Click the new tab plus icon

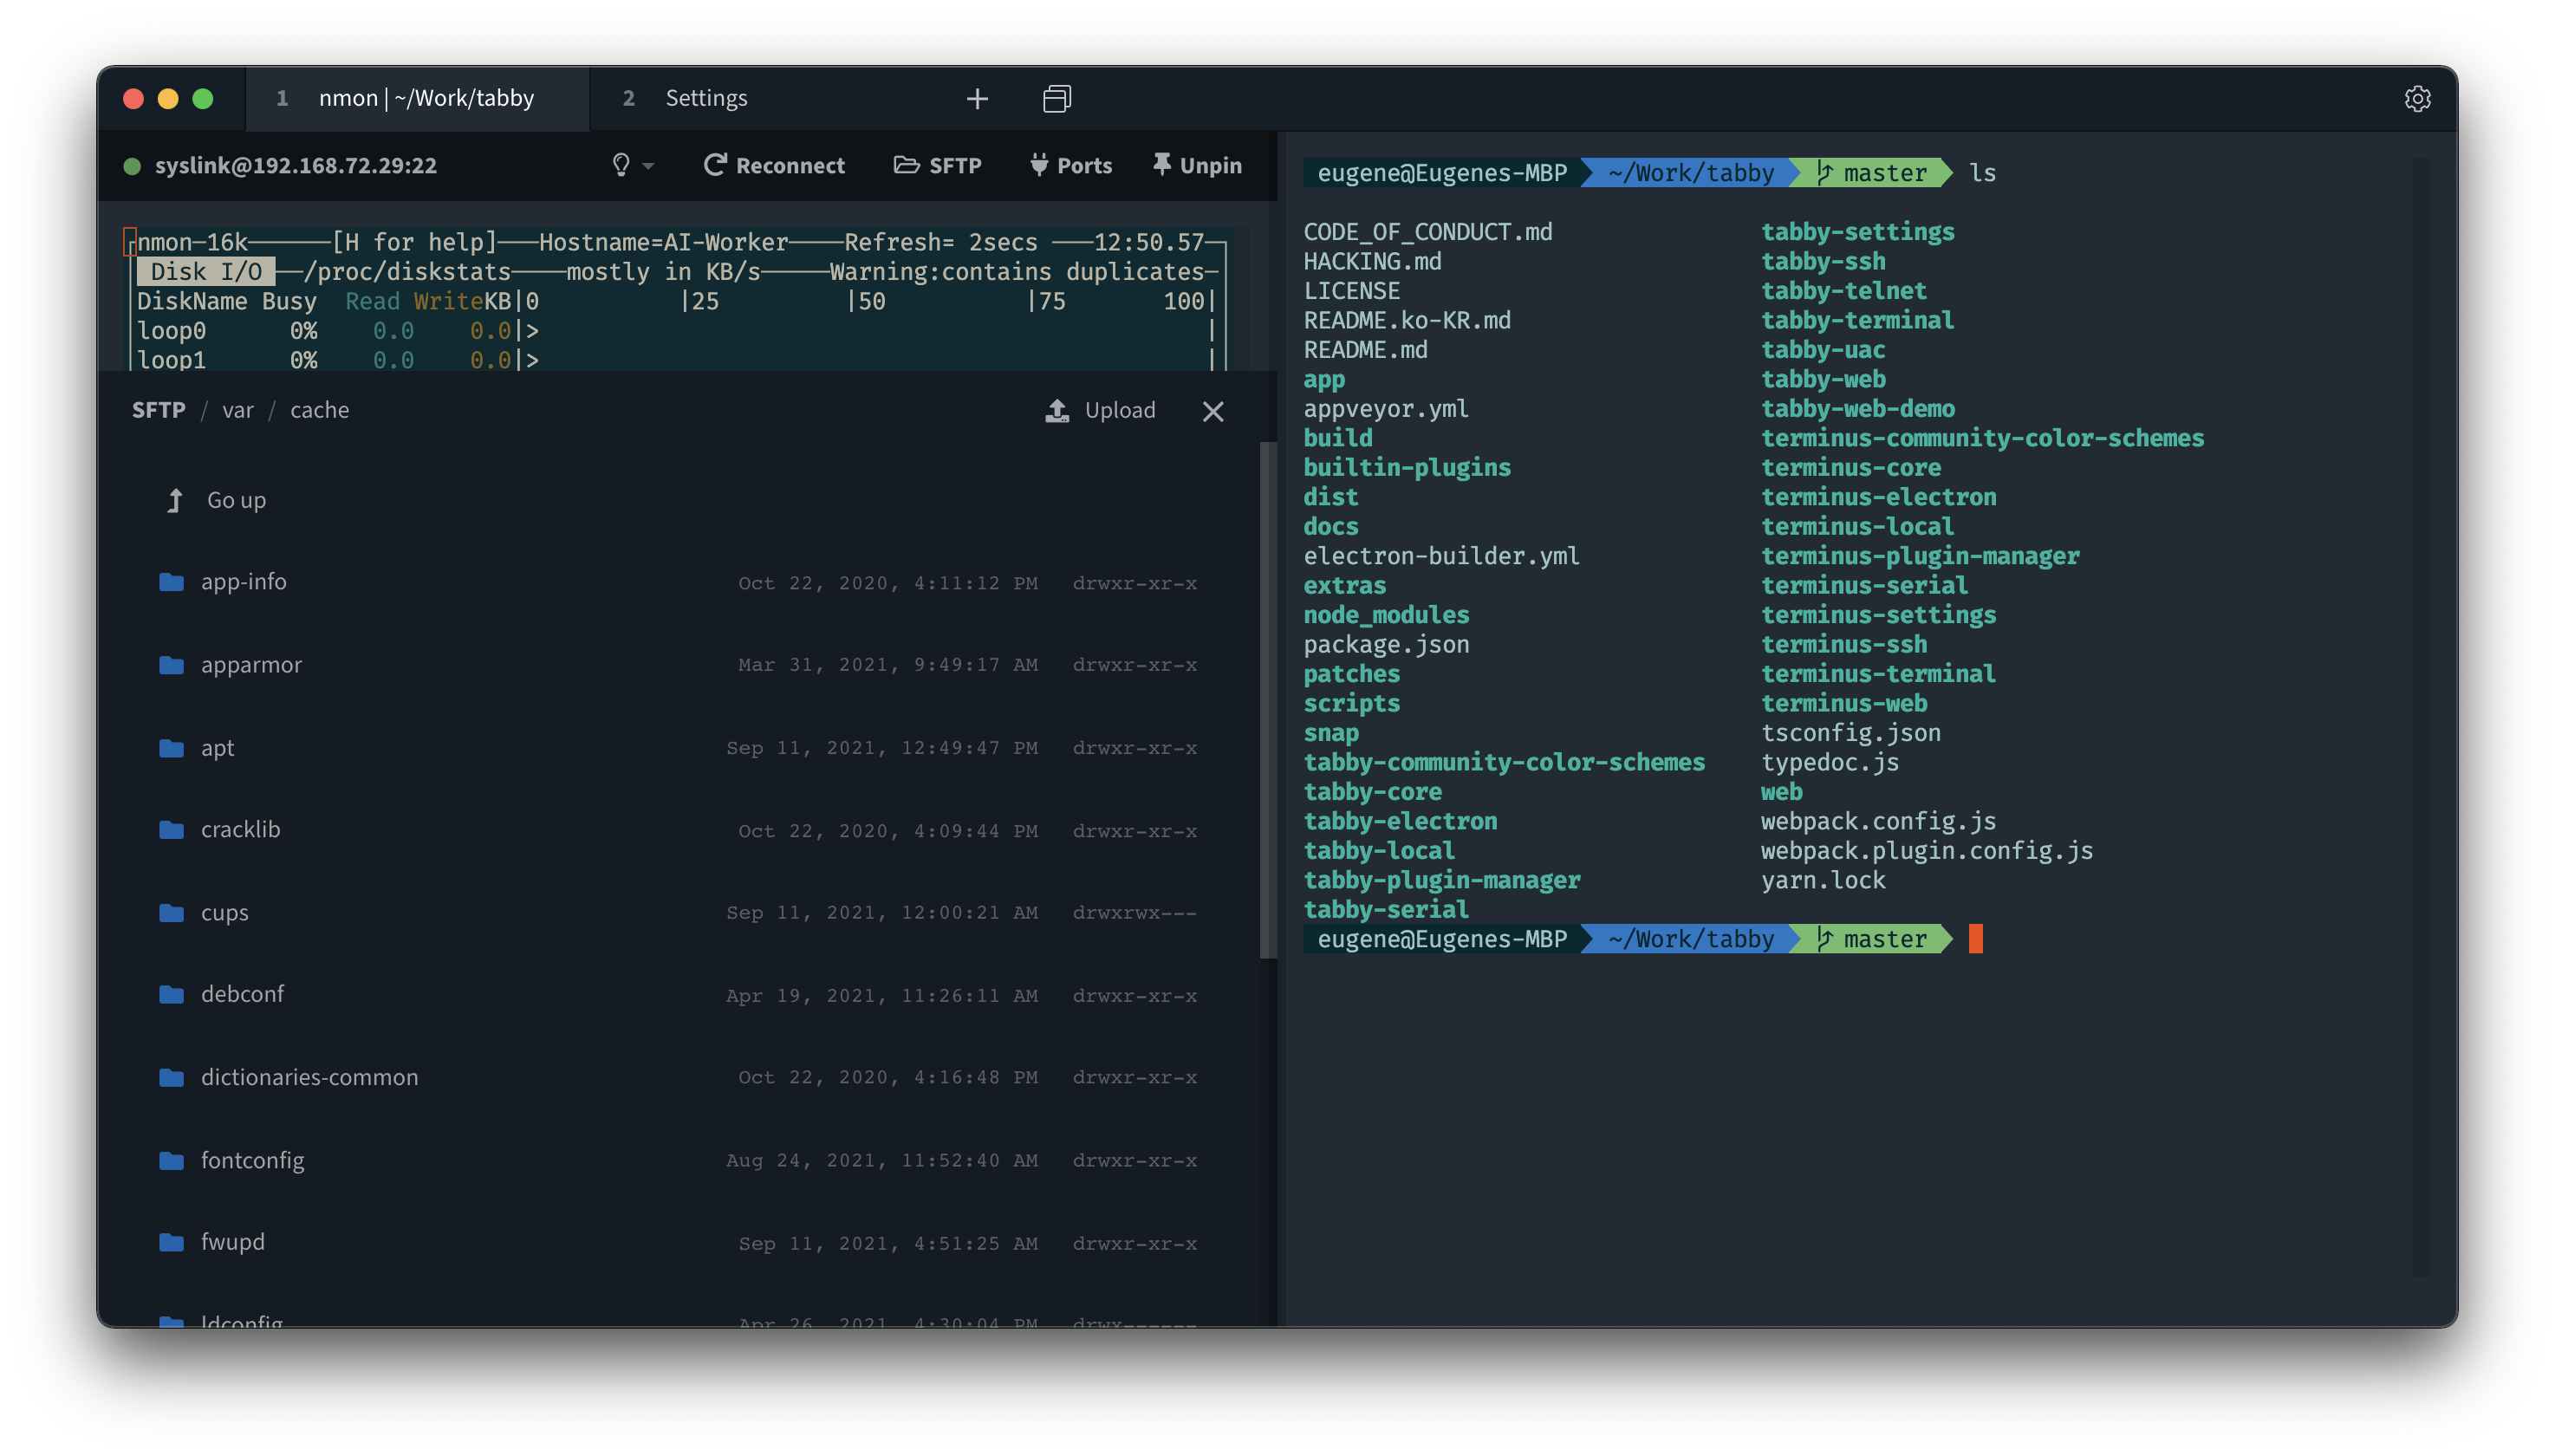(977, 98)
